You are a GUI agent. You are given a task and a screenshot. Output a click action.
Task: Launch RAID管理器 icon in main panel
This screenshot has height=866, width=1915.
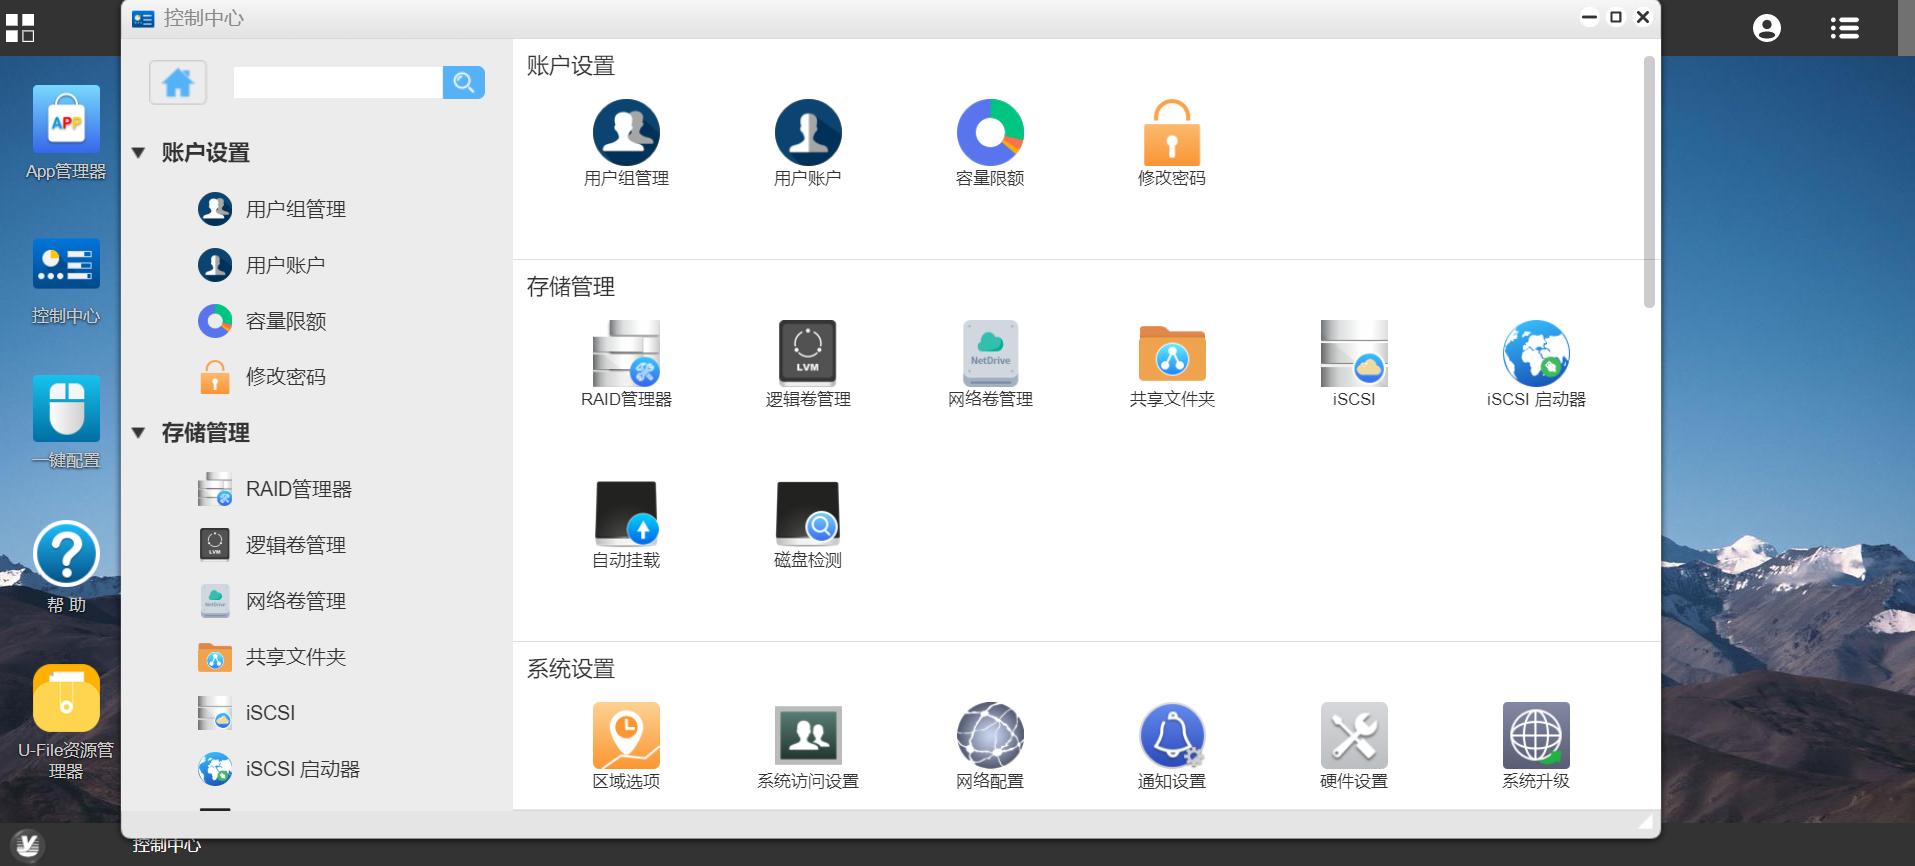click(x=626, y=353)
